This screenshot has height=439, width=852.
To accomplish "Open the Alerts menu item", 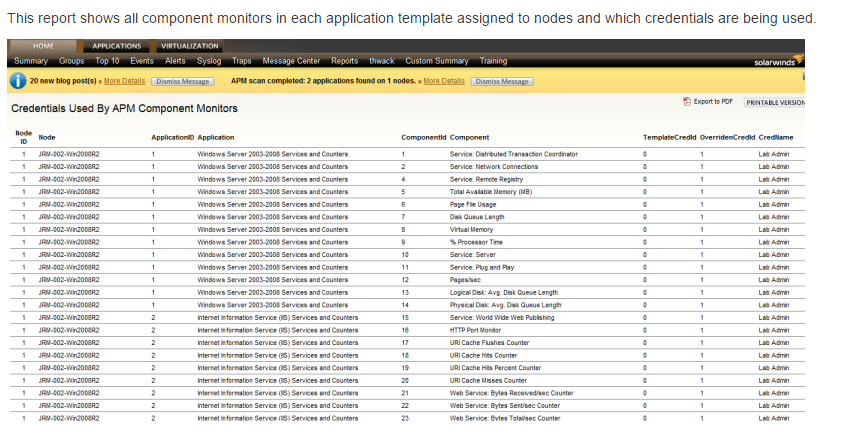I will pyautogui.click(x=175, y=61).
